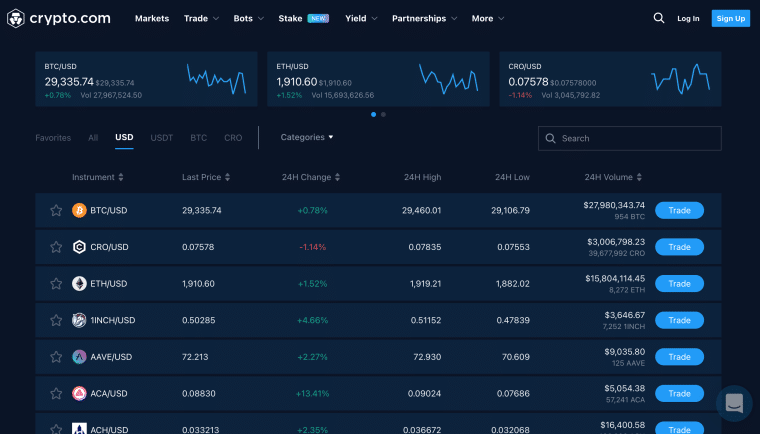Click Trade button for ACH/USD

click(679, 428)
